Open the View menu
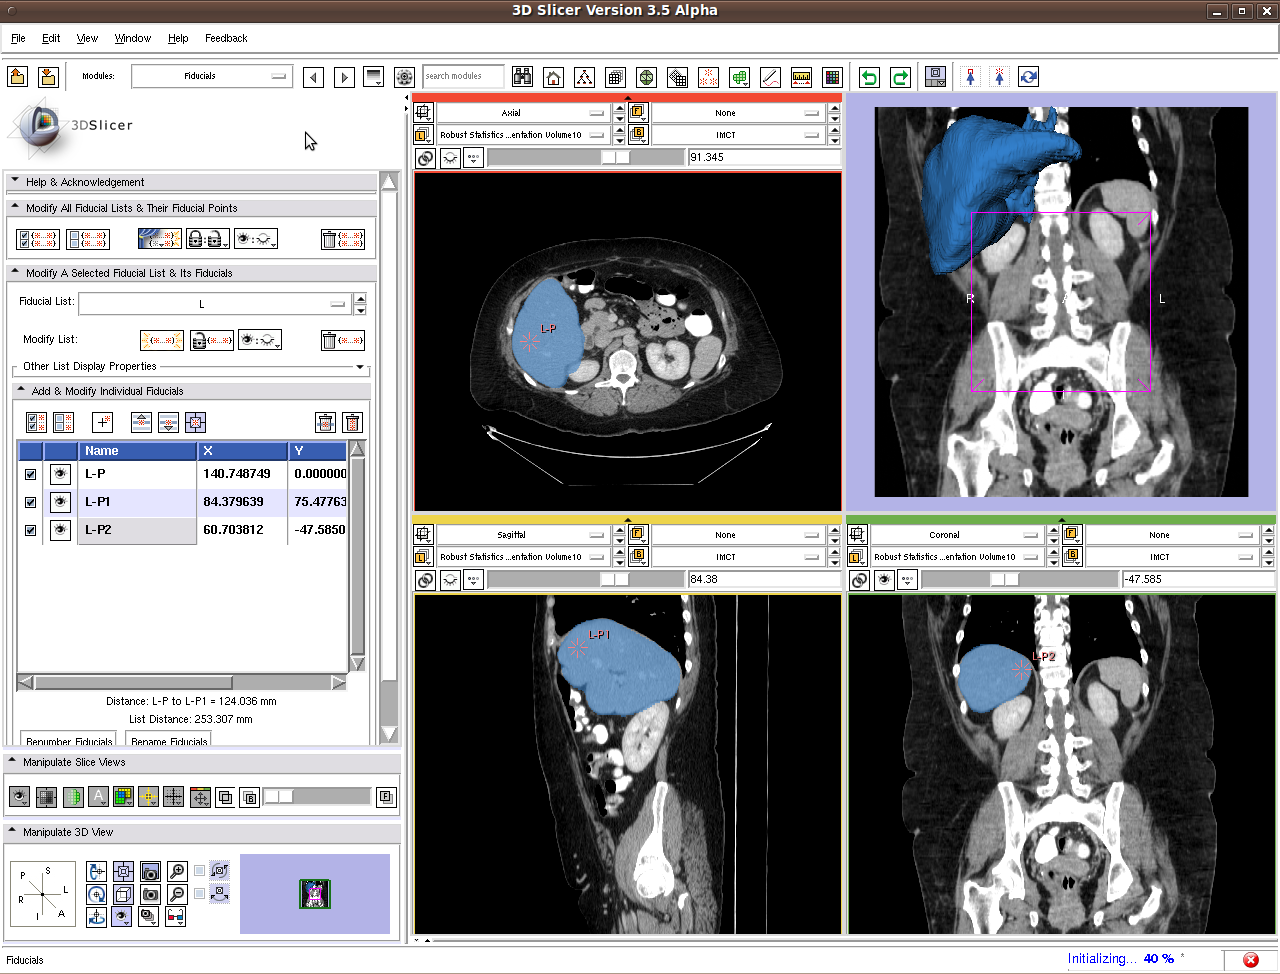This screenshot has width=1280, height=974. [x=87, y=38]
